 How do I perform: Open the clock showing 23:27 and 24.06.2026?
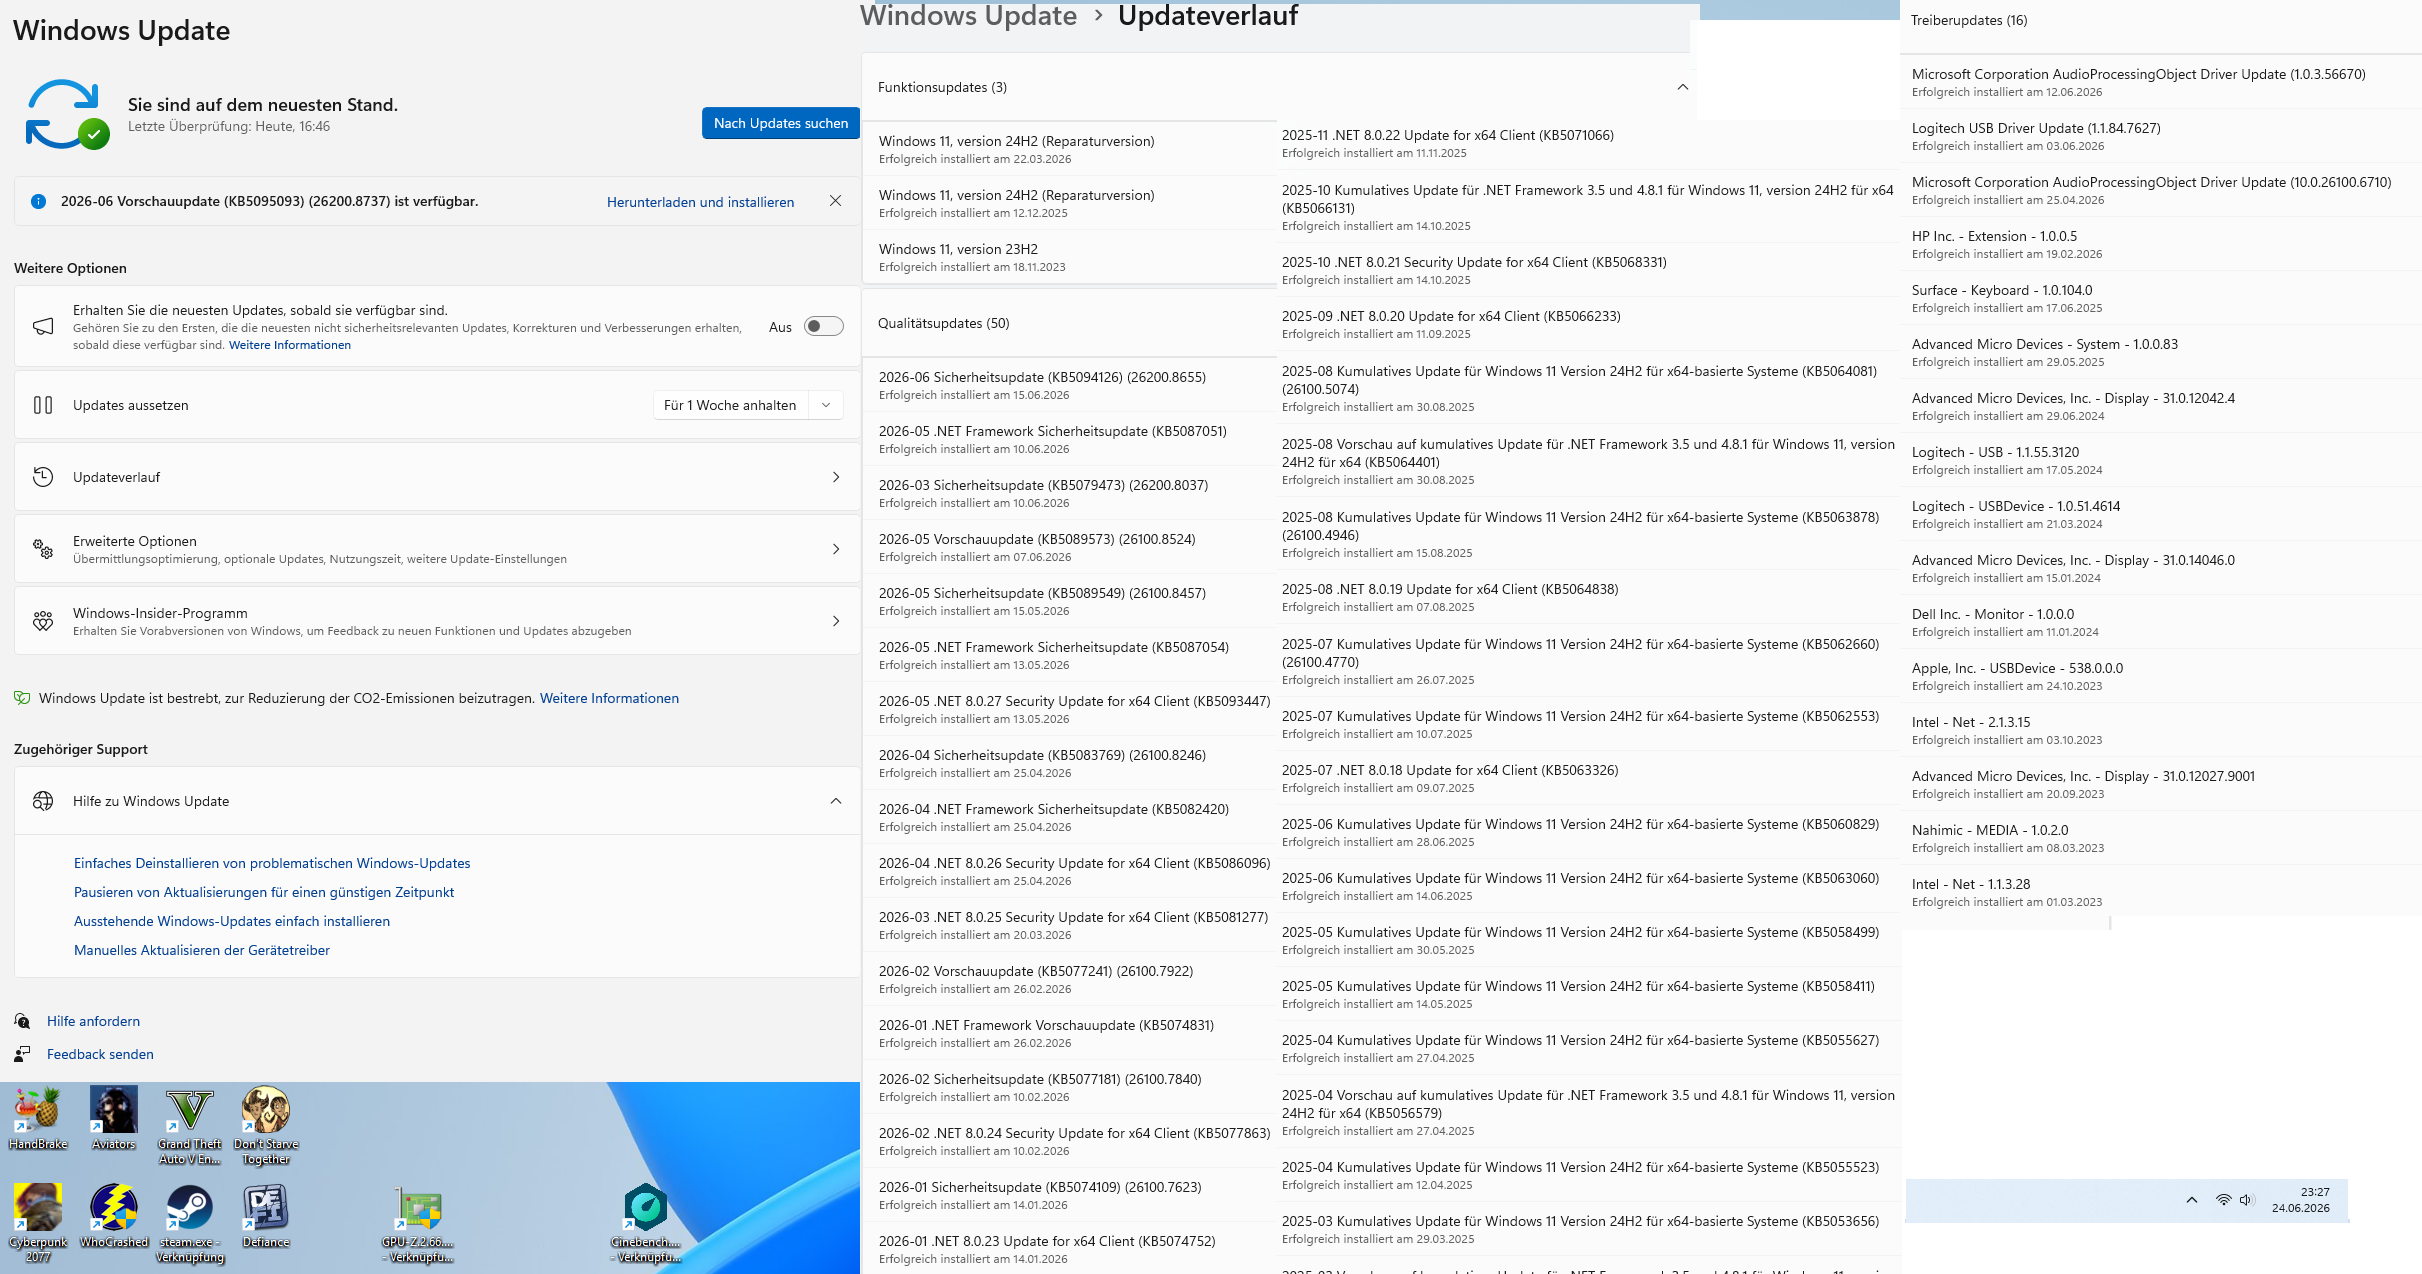[x=2300, y=1200]
